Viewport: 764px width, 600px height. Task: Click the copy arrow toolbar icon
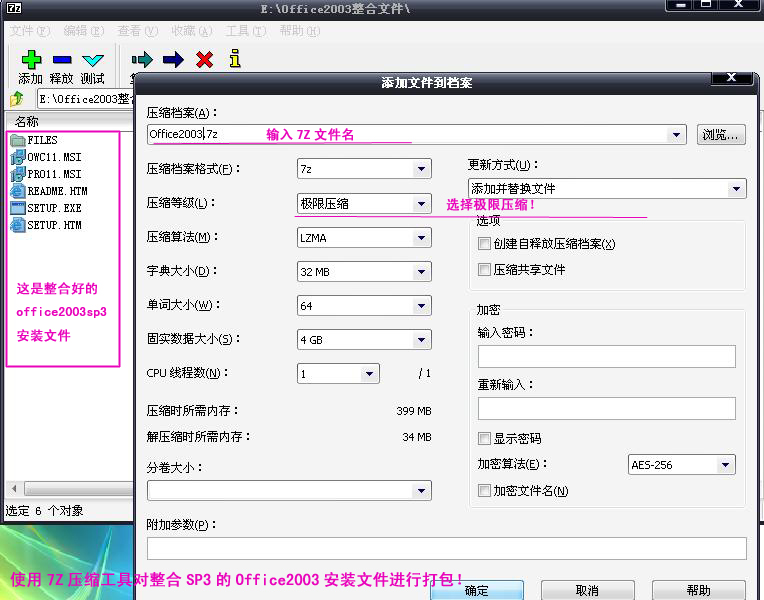tap(142, 59)
